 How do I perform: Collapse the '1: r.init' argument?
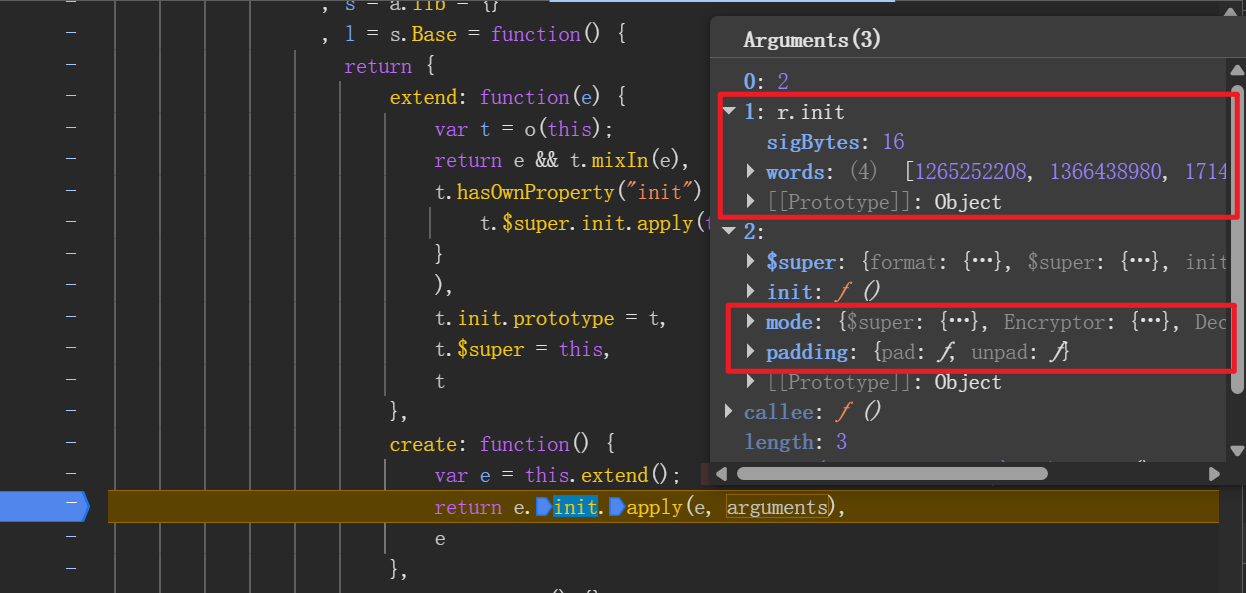729,112
